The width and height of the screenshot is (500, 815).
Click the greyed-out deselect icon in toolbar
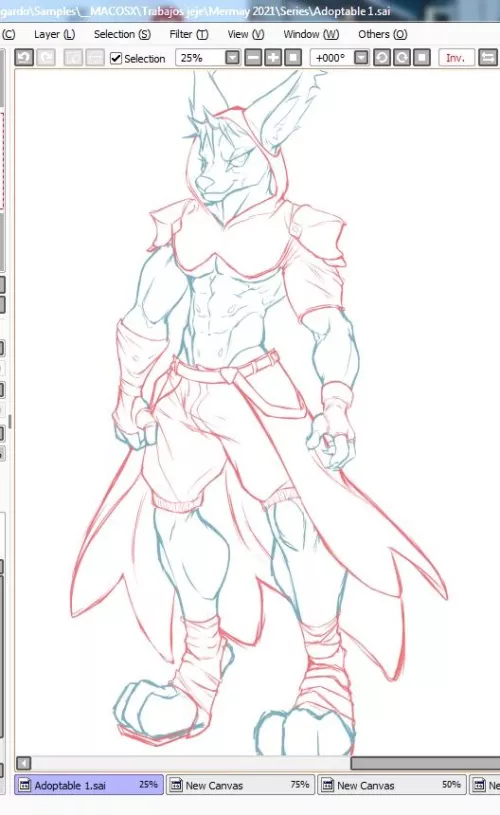(73, 57)
